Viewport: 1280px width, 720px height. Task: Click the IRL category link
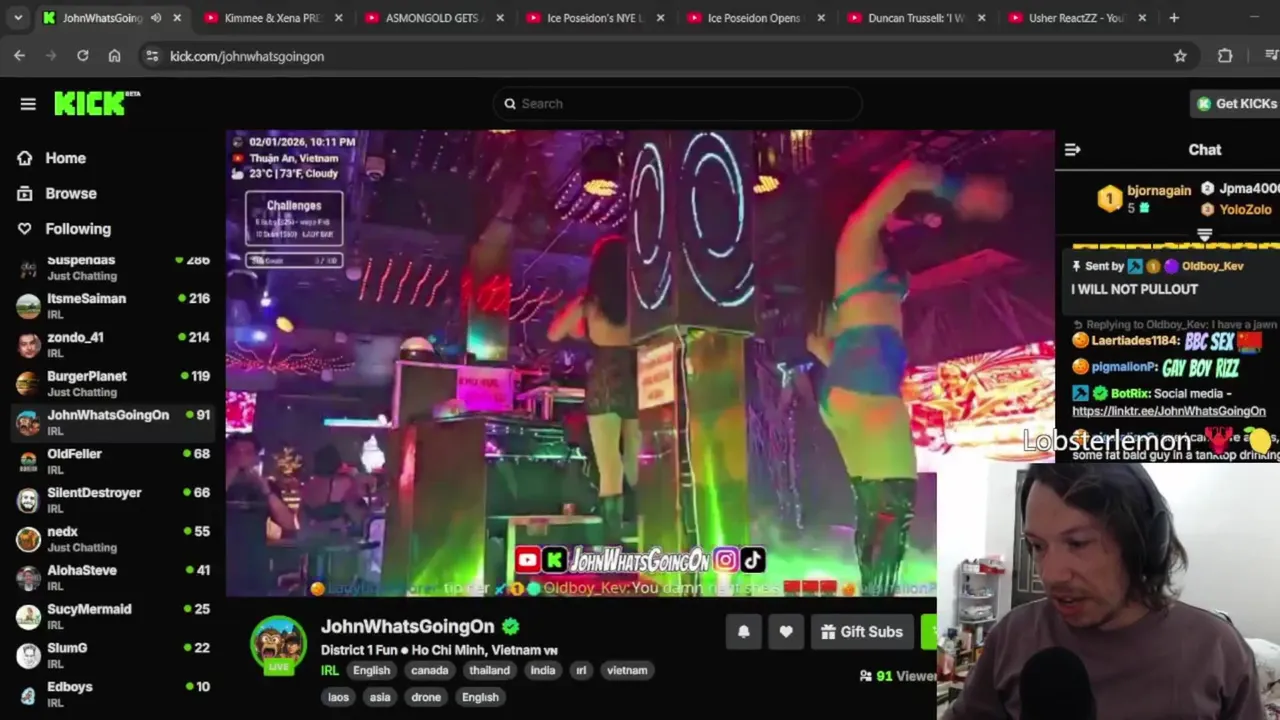pos(329,670)
